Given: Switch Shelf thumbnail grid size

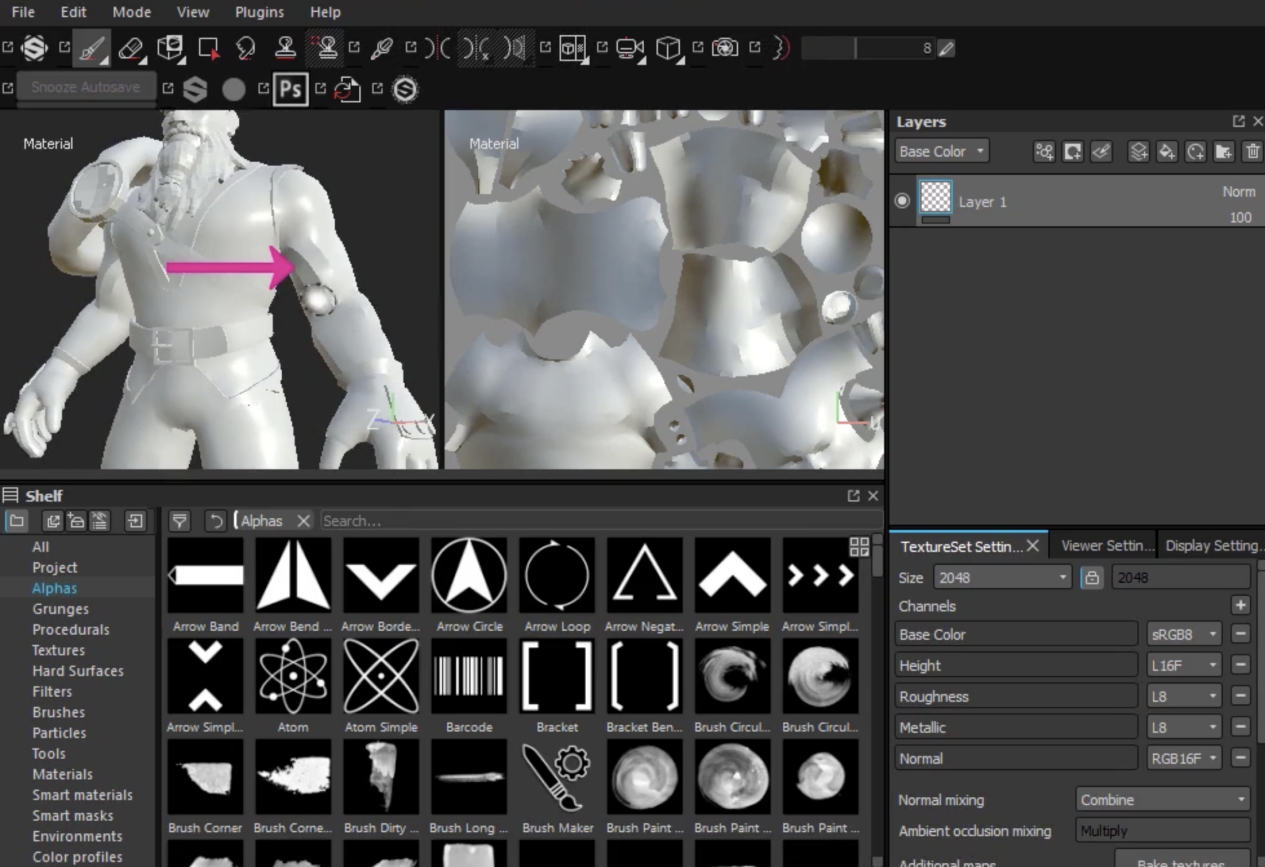Looking at the screenshot, I should coord(859,546).
